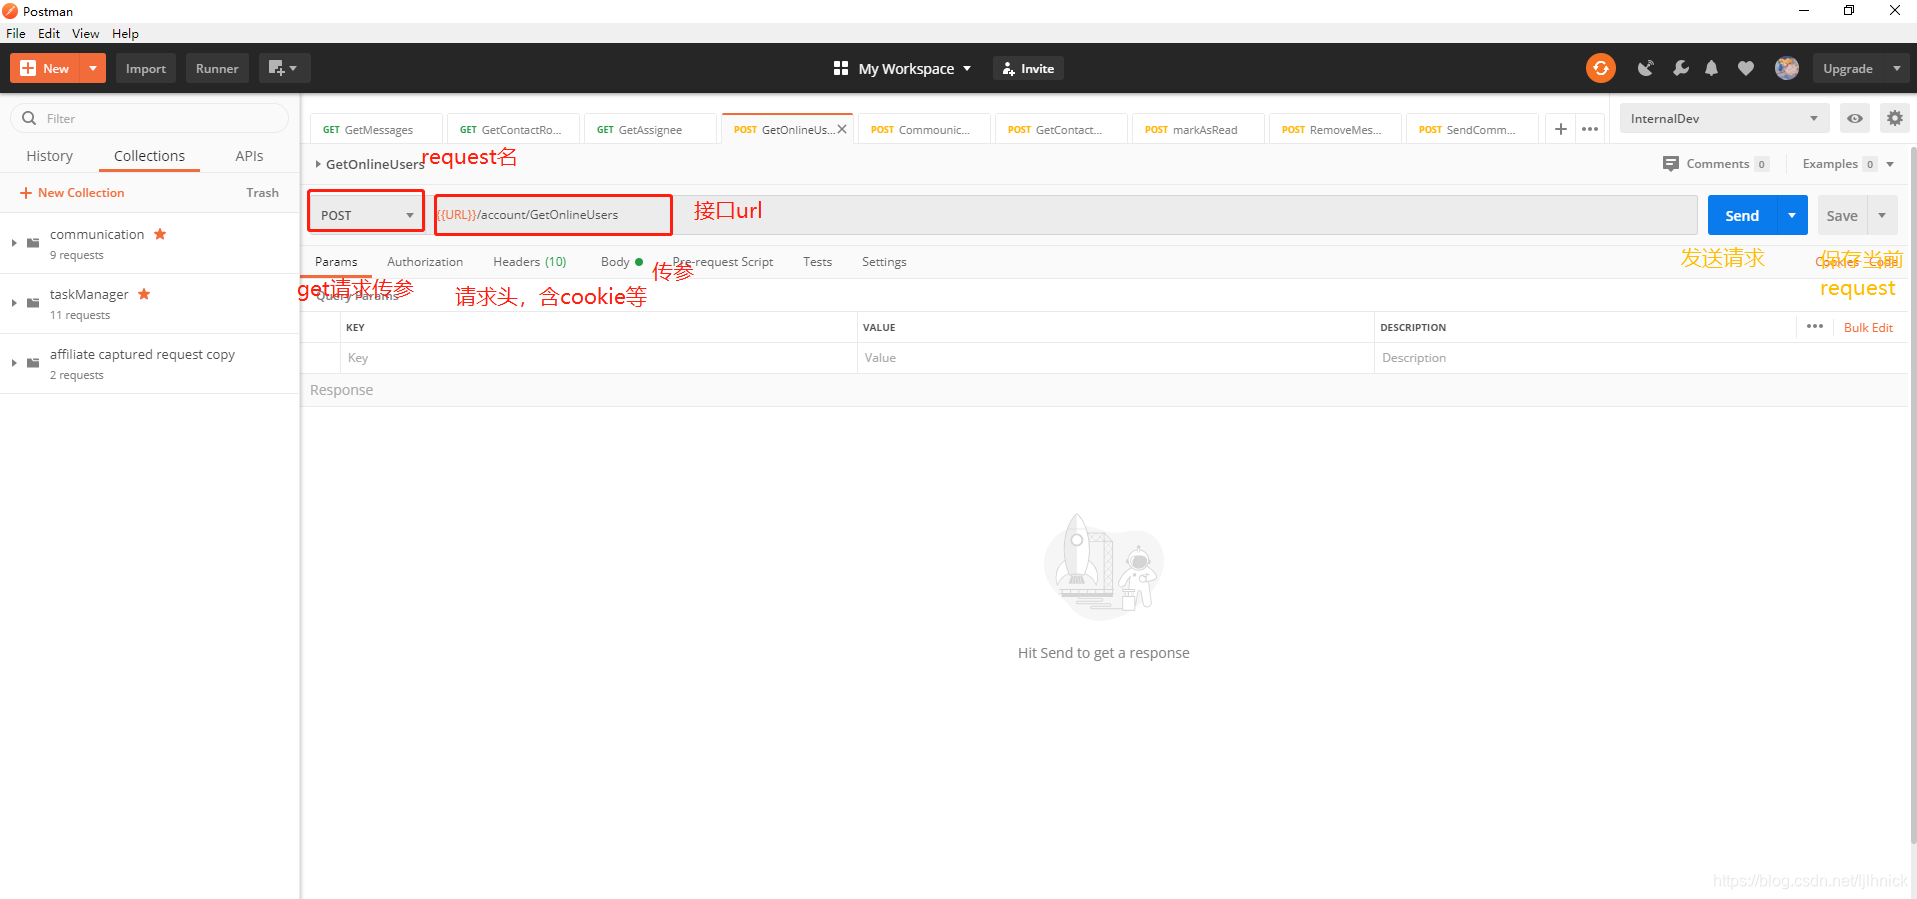Open the Send button dropdown arrow
The height and width of the screenshot is (899, 1917).
click(1792, 215)
